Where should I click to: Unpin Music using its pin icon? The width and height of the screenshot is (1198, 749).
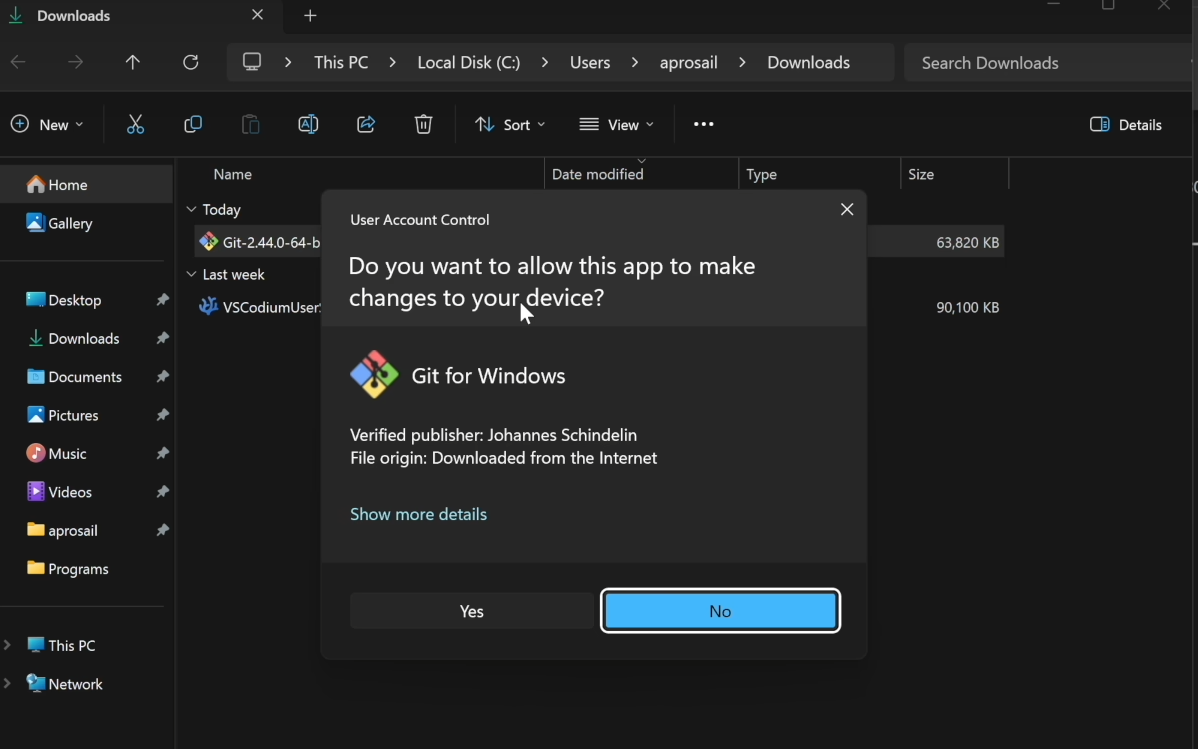pyautogui.click(x=162, y=453)
